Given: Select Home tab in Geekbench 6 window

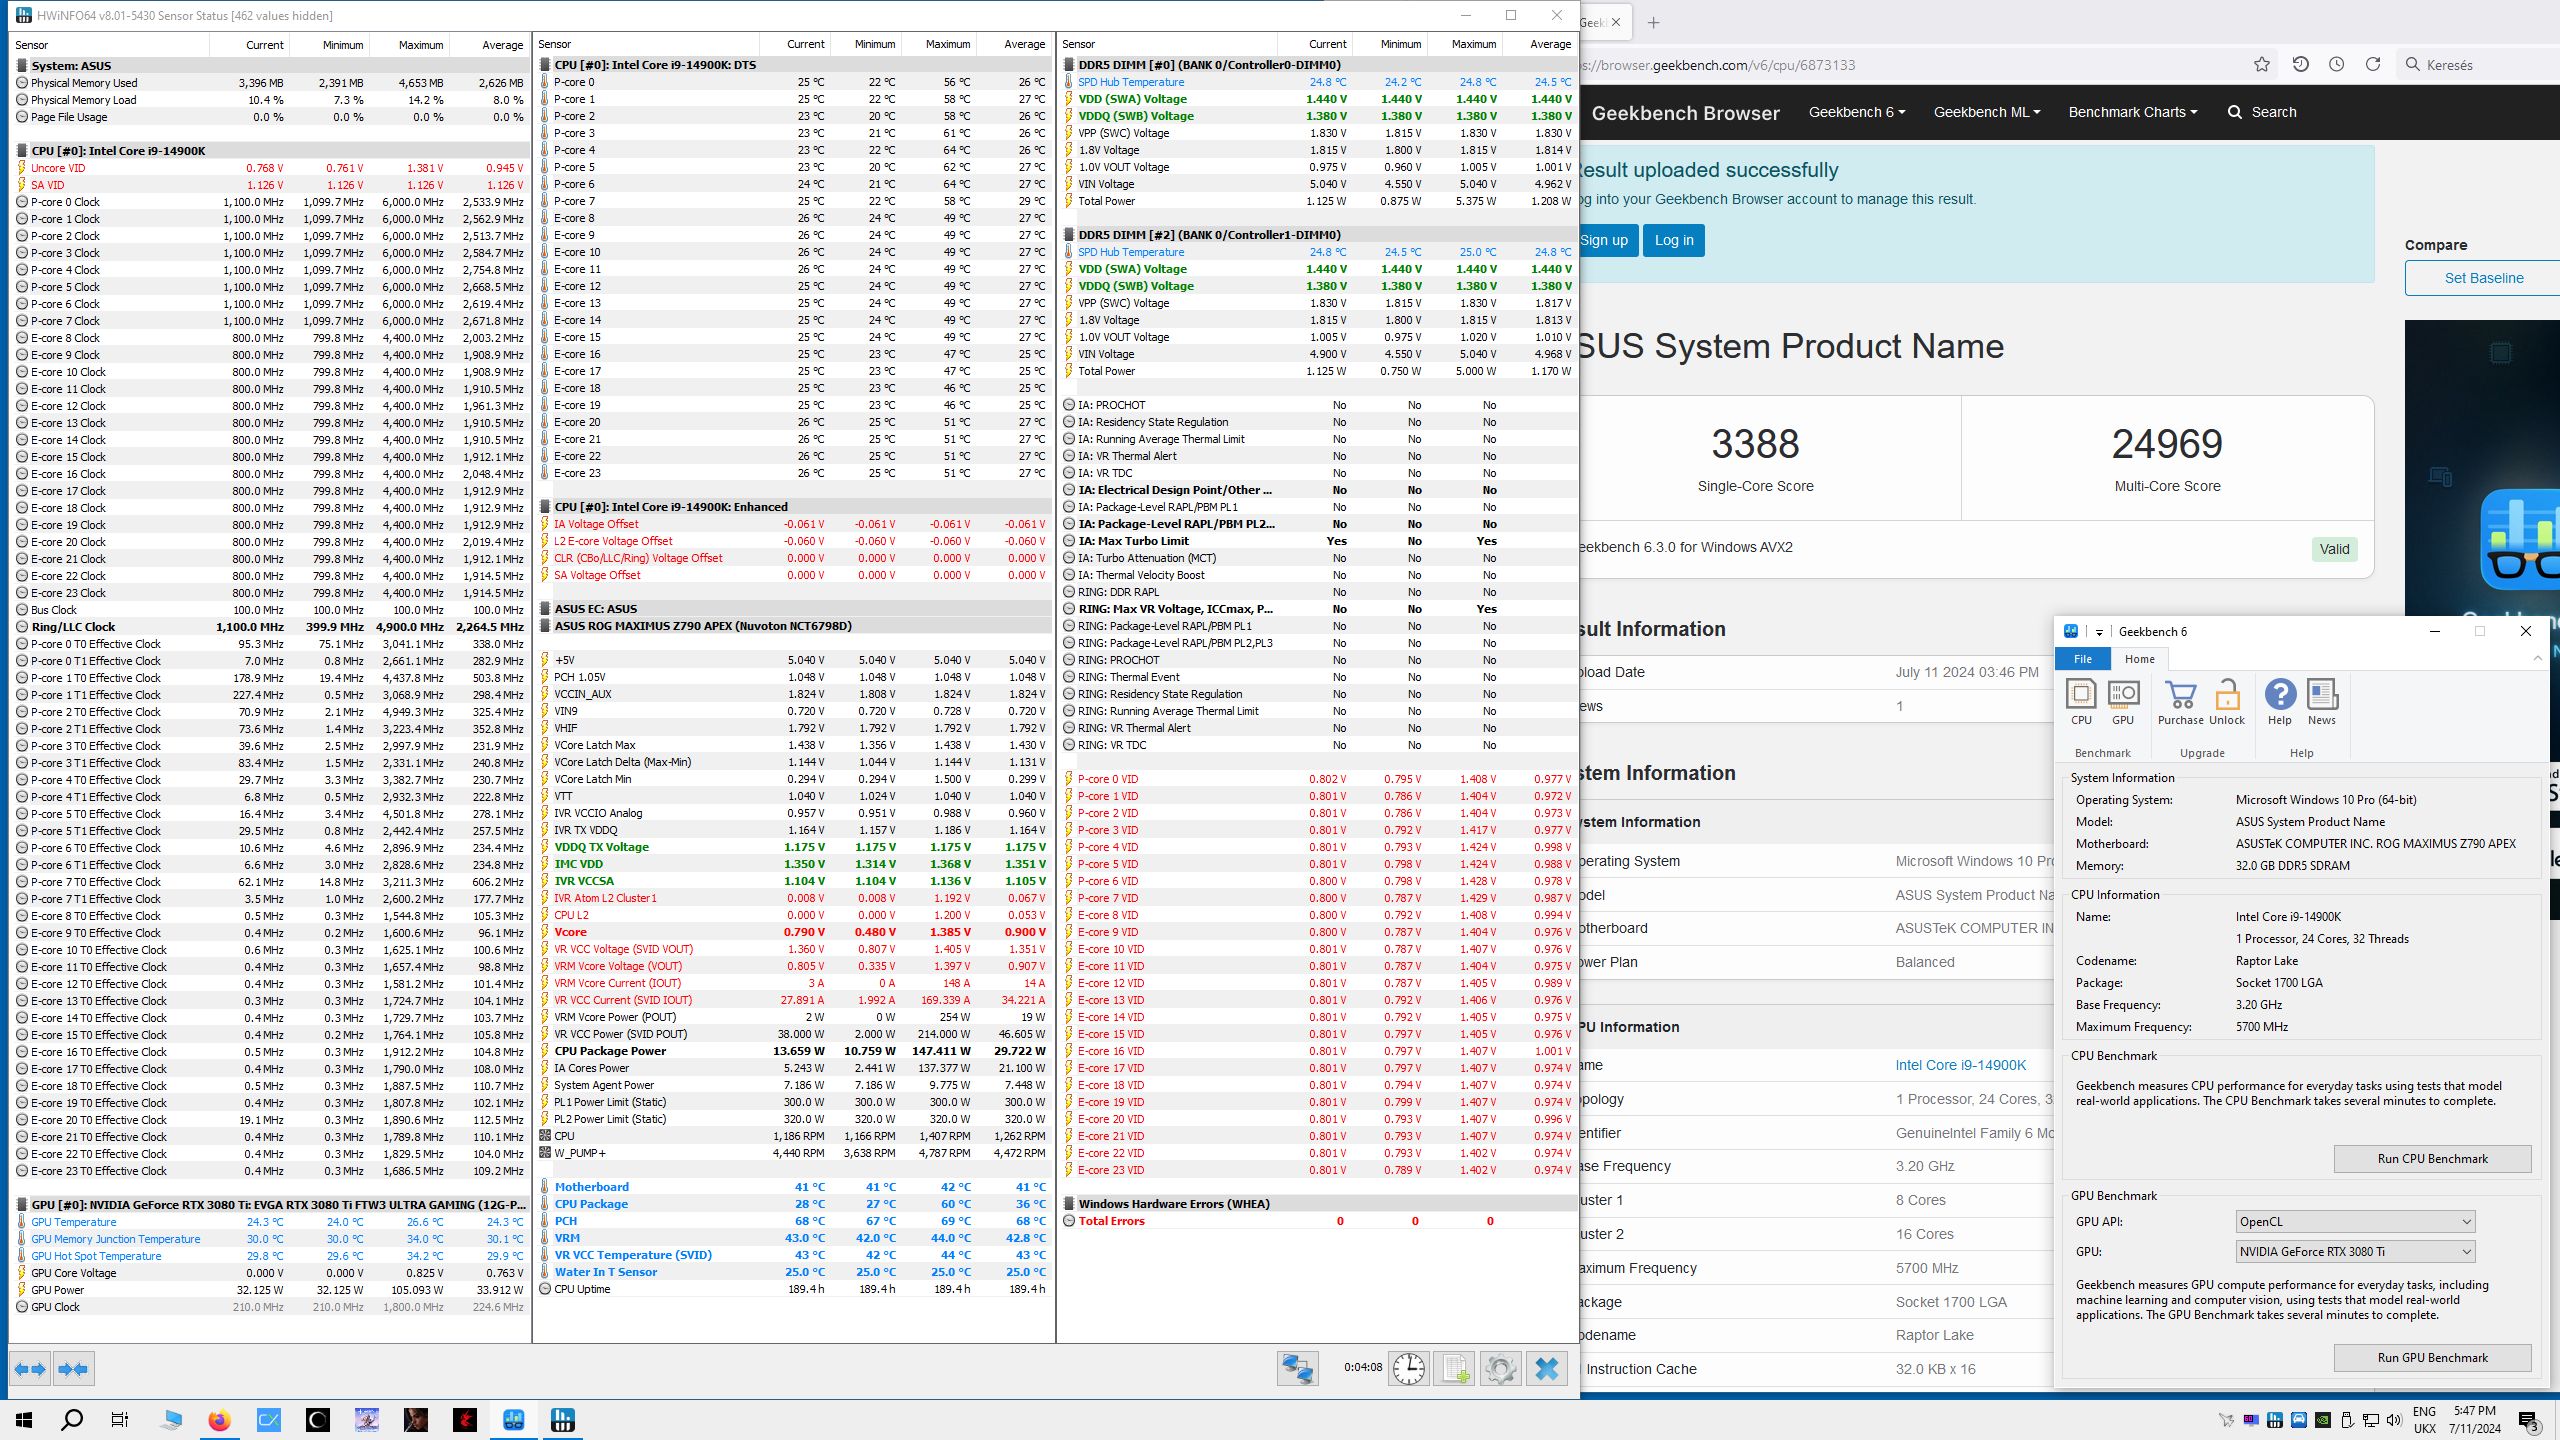Looking at the screenshot, I should pyautogui.click(x=2139, y=659).
